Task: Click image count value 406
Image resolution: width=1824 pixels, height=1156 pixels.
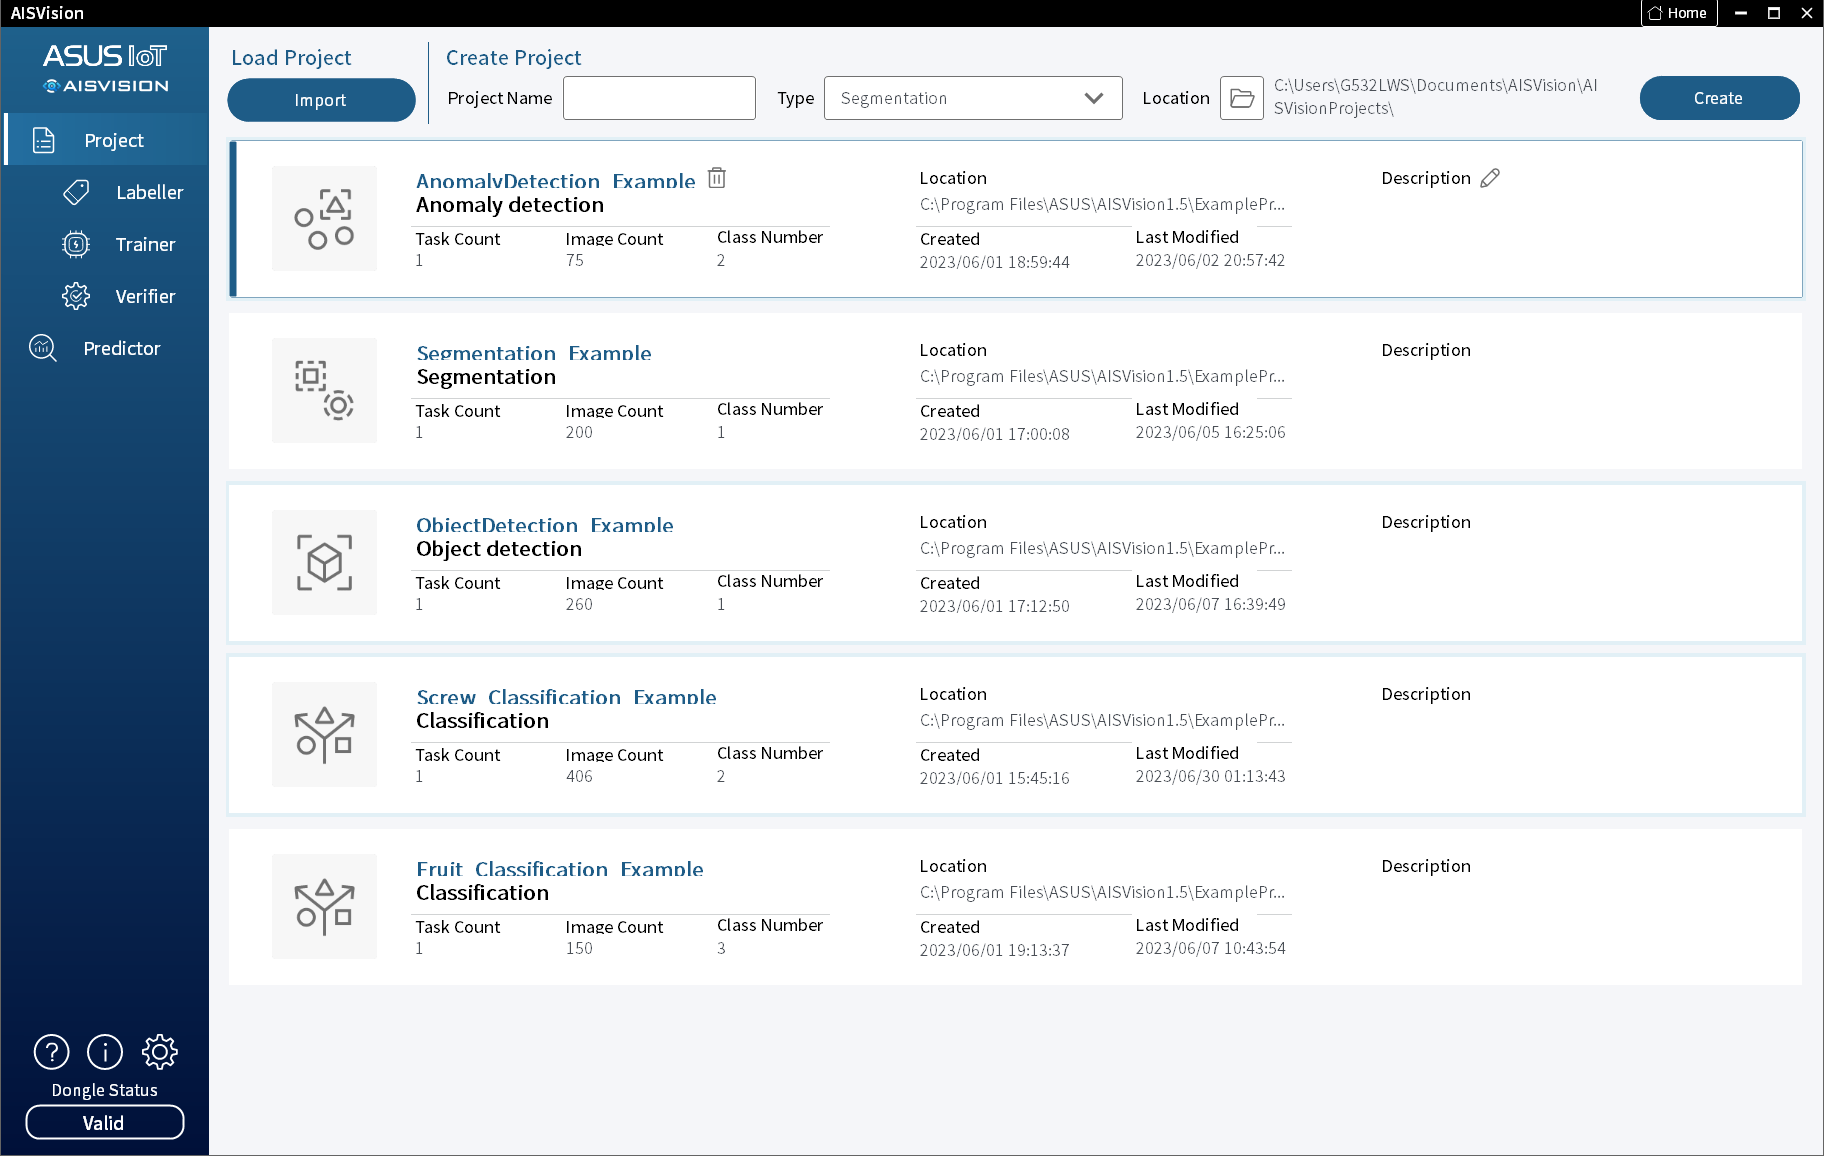Action: tap(579, 776)
